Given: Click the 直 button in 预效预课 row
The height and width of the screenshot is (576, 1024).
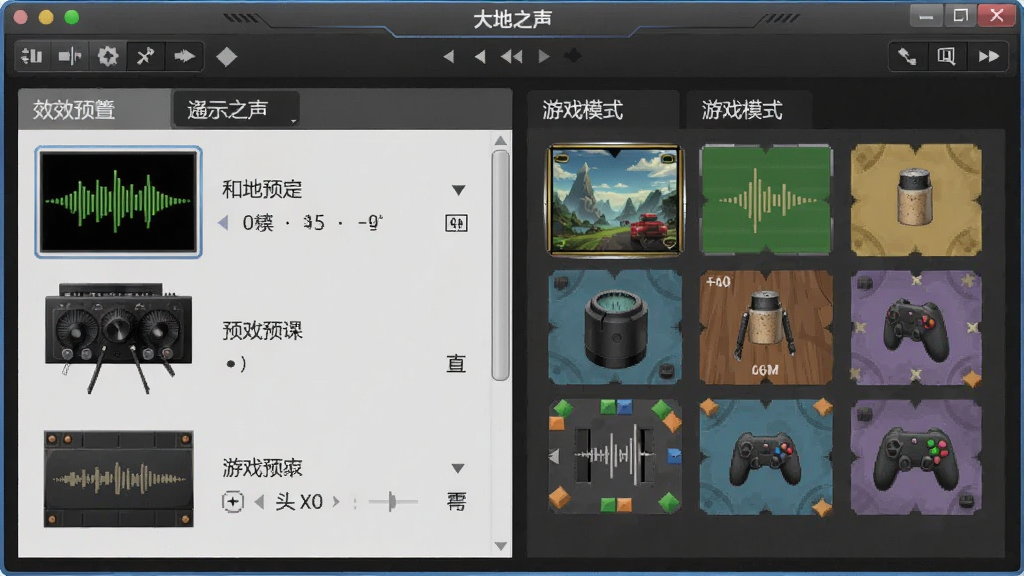Looking at the screenshot, I should [456, 364].
